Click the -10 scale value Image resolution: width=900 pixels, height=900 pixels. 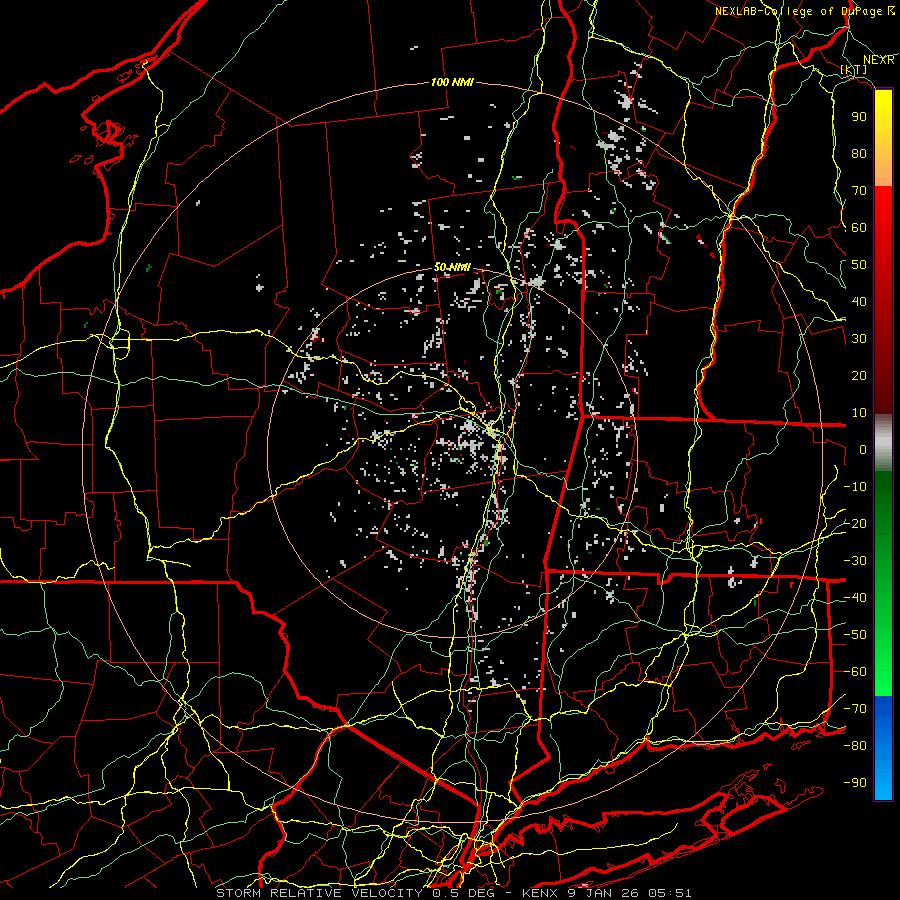[x=855, y=487]
